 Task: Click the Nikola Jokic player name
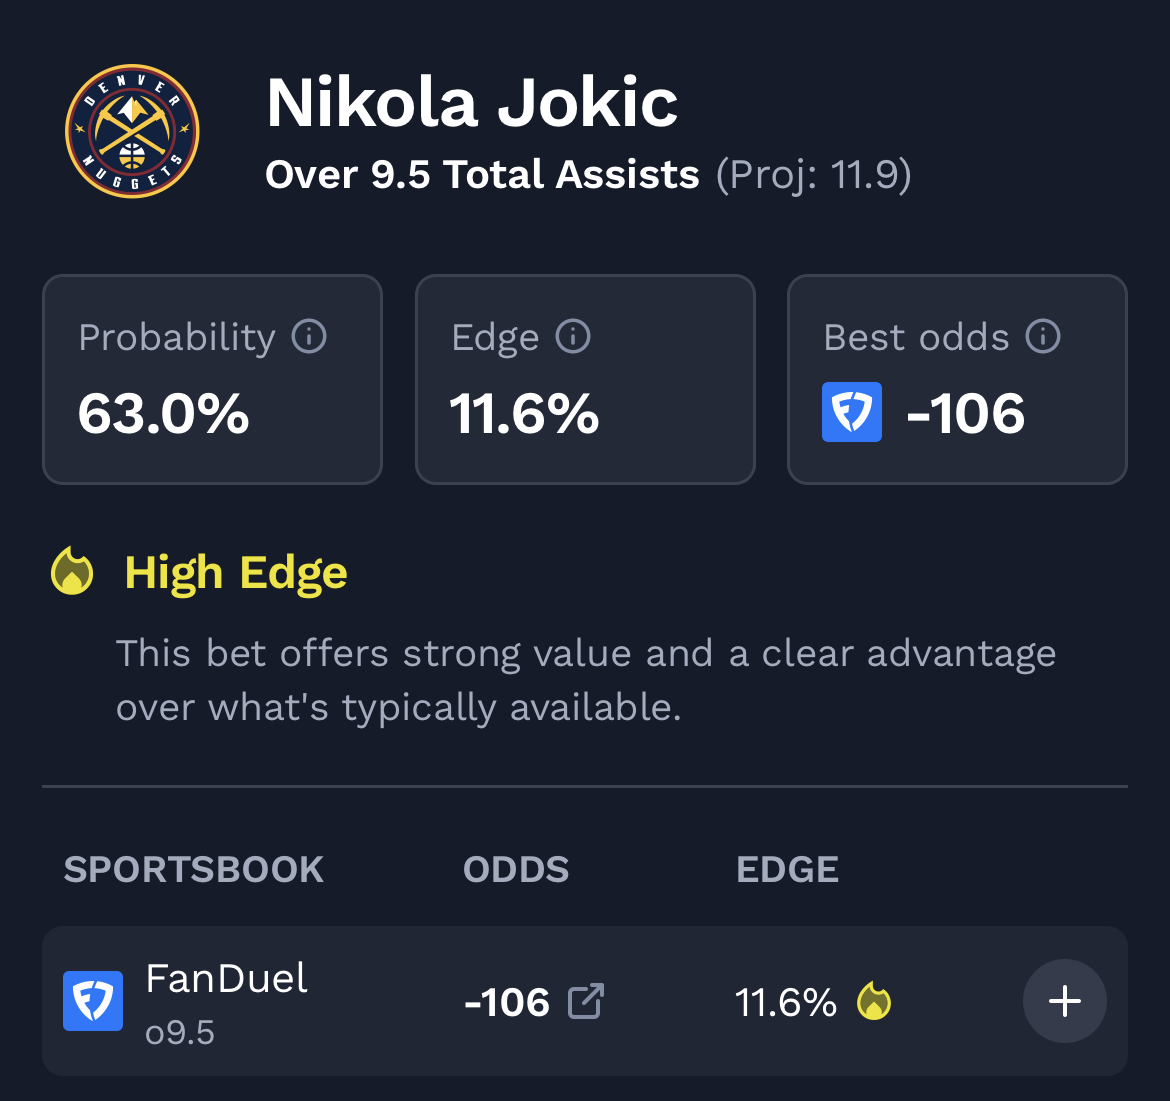(472, 104)
